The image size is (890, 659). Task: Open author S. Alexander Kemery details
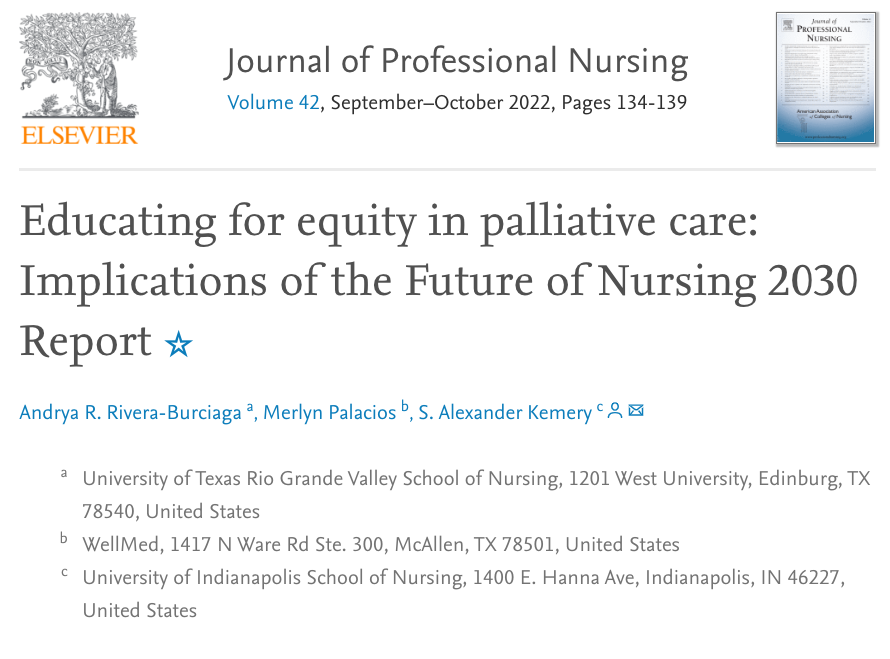(505, 413)
